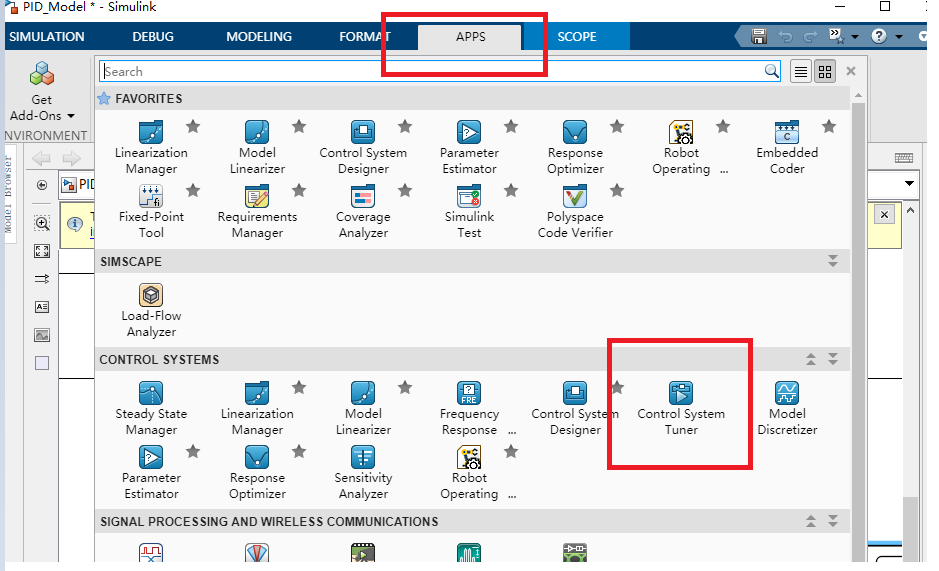Toggle favorite star for Simulink Test
Image resolution: width=939 pixels, height=571 pixels.
pyautogui.click(x=511, y=191)
